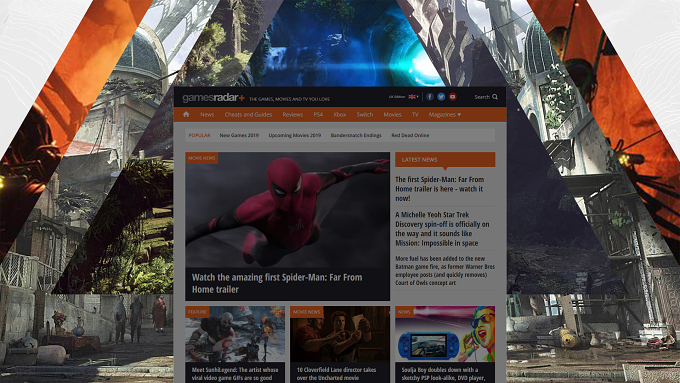The image size is (680, 383).
Task: Open the GamesRadar Facebook page icon
Action: click(430, 97)
